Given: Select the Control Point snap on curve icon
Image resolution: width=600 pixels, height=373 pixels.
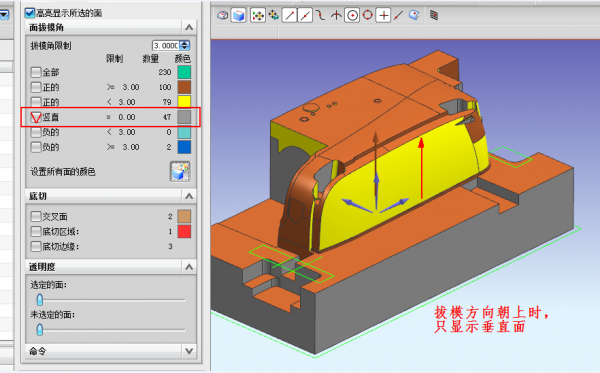Looking at the screenshot, I should 320,16.
